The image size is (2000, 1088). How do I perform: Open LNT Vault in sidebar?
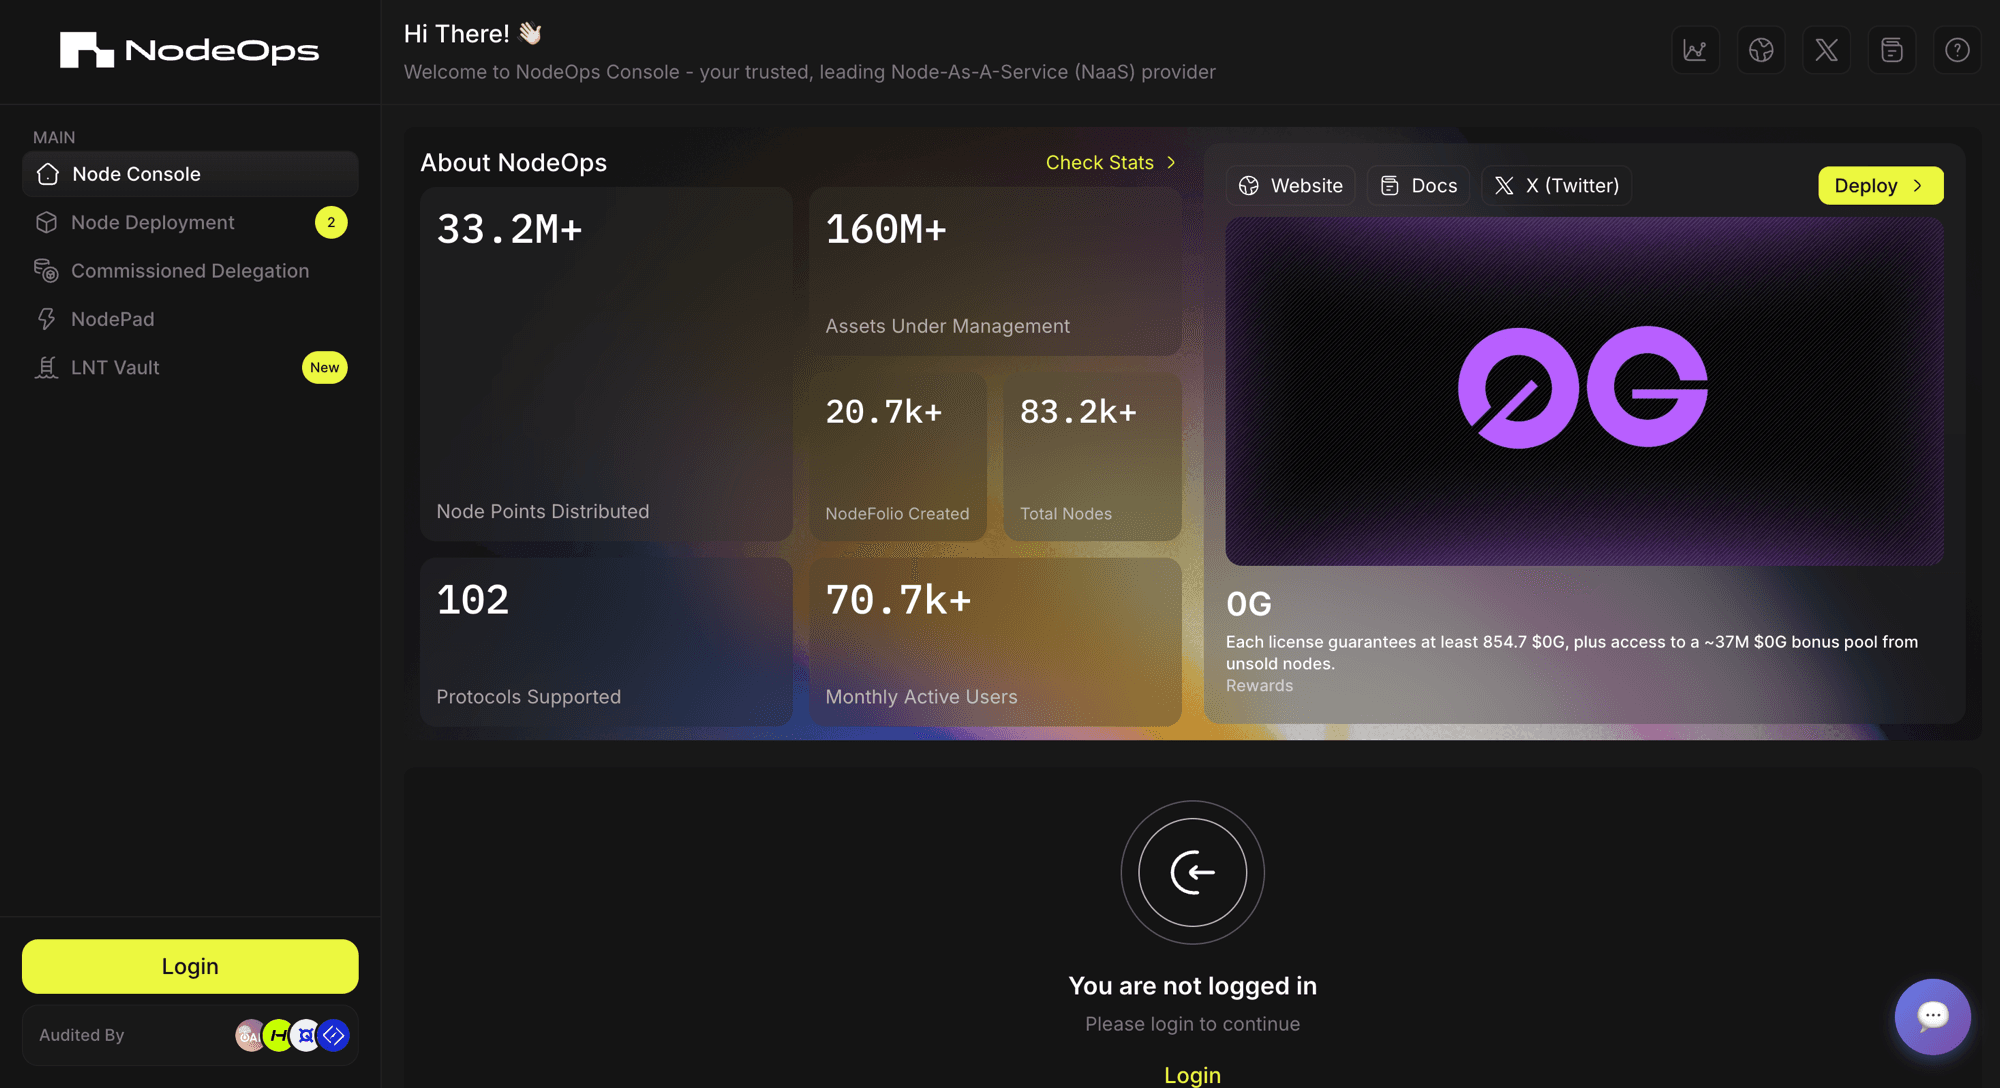click(190, 367)
